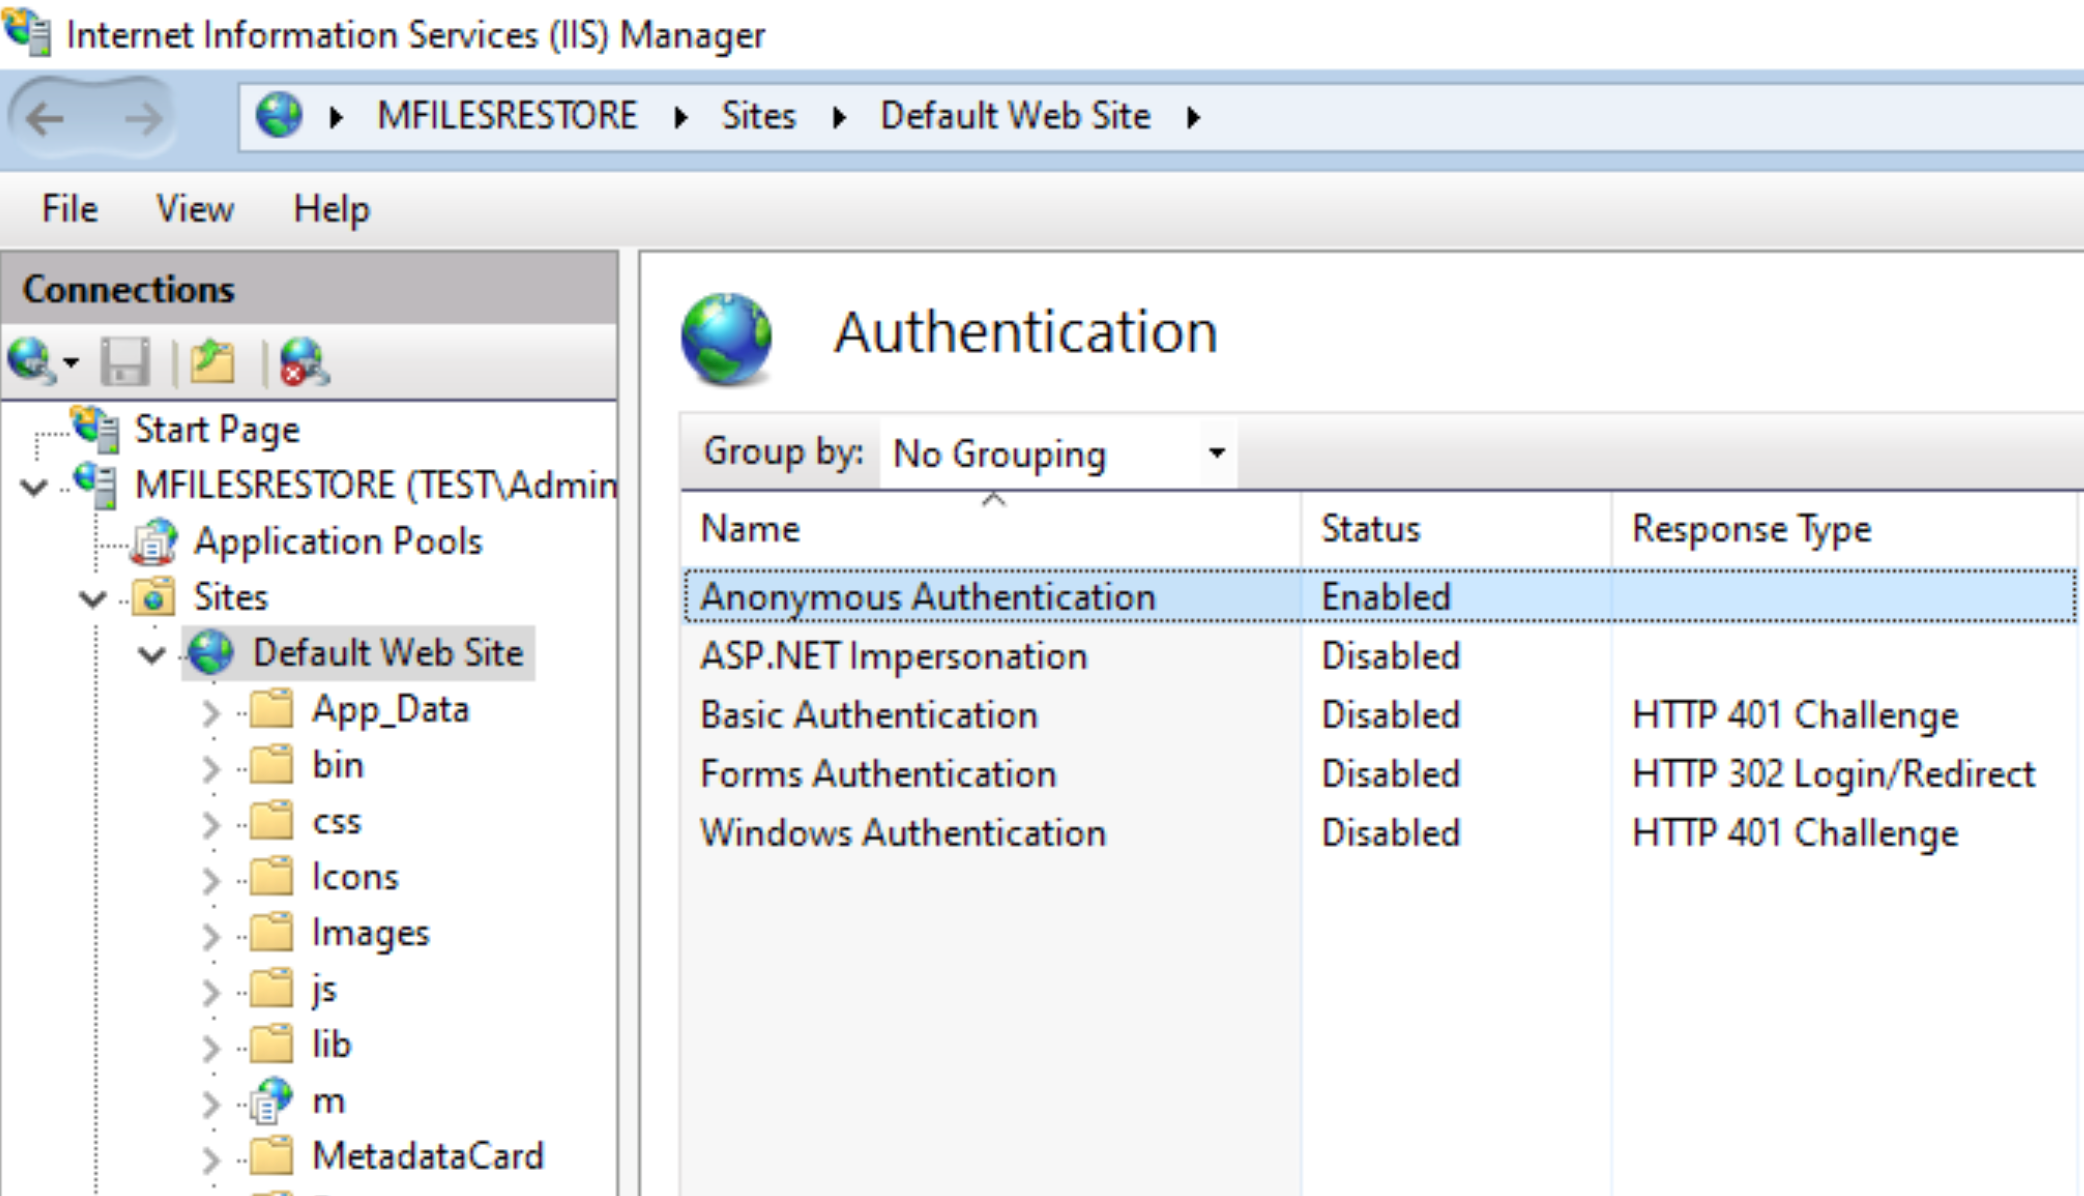Viewport: 2084px width, 1196px height.
Task: Click HTTP 302 Login/Redirect response type cell
Action: point(1833,774)
